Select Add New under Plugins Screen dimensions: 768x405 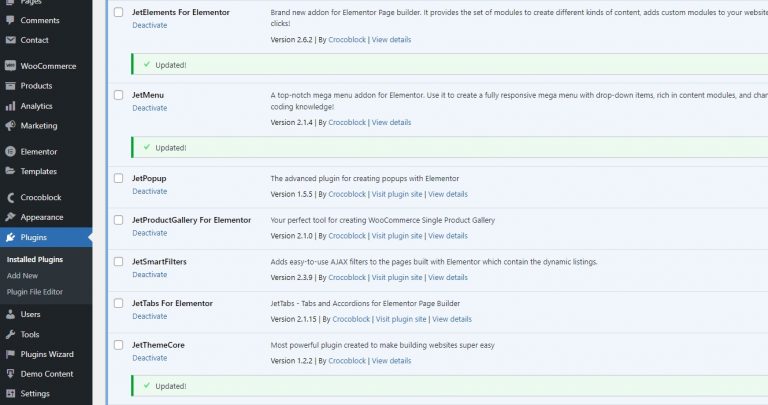point(22,275)
